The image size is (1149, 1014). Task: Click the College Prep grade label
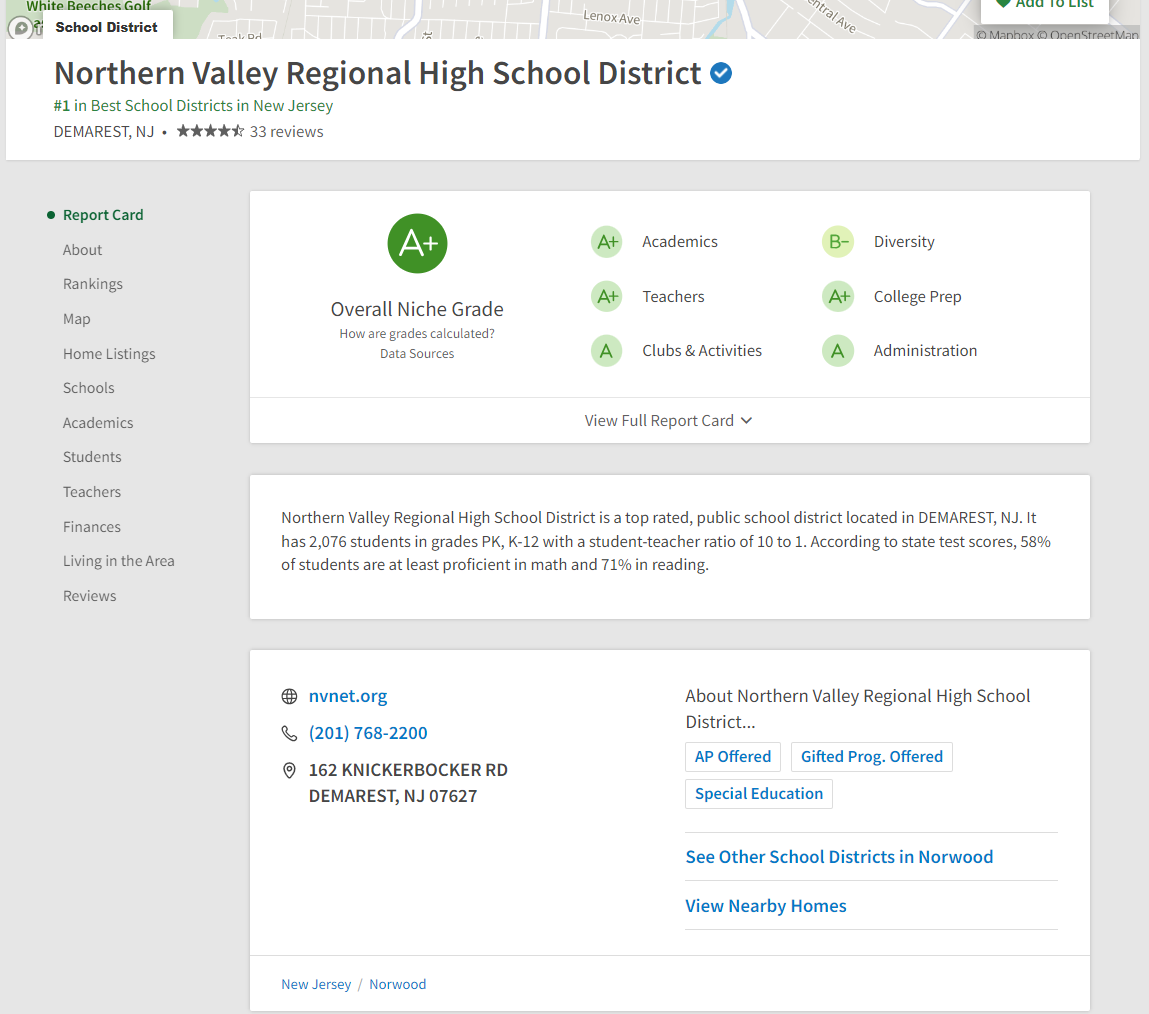pos(917,297)
